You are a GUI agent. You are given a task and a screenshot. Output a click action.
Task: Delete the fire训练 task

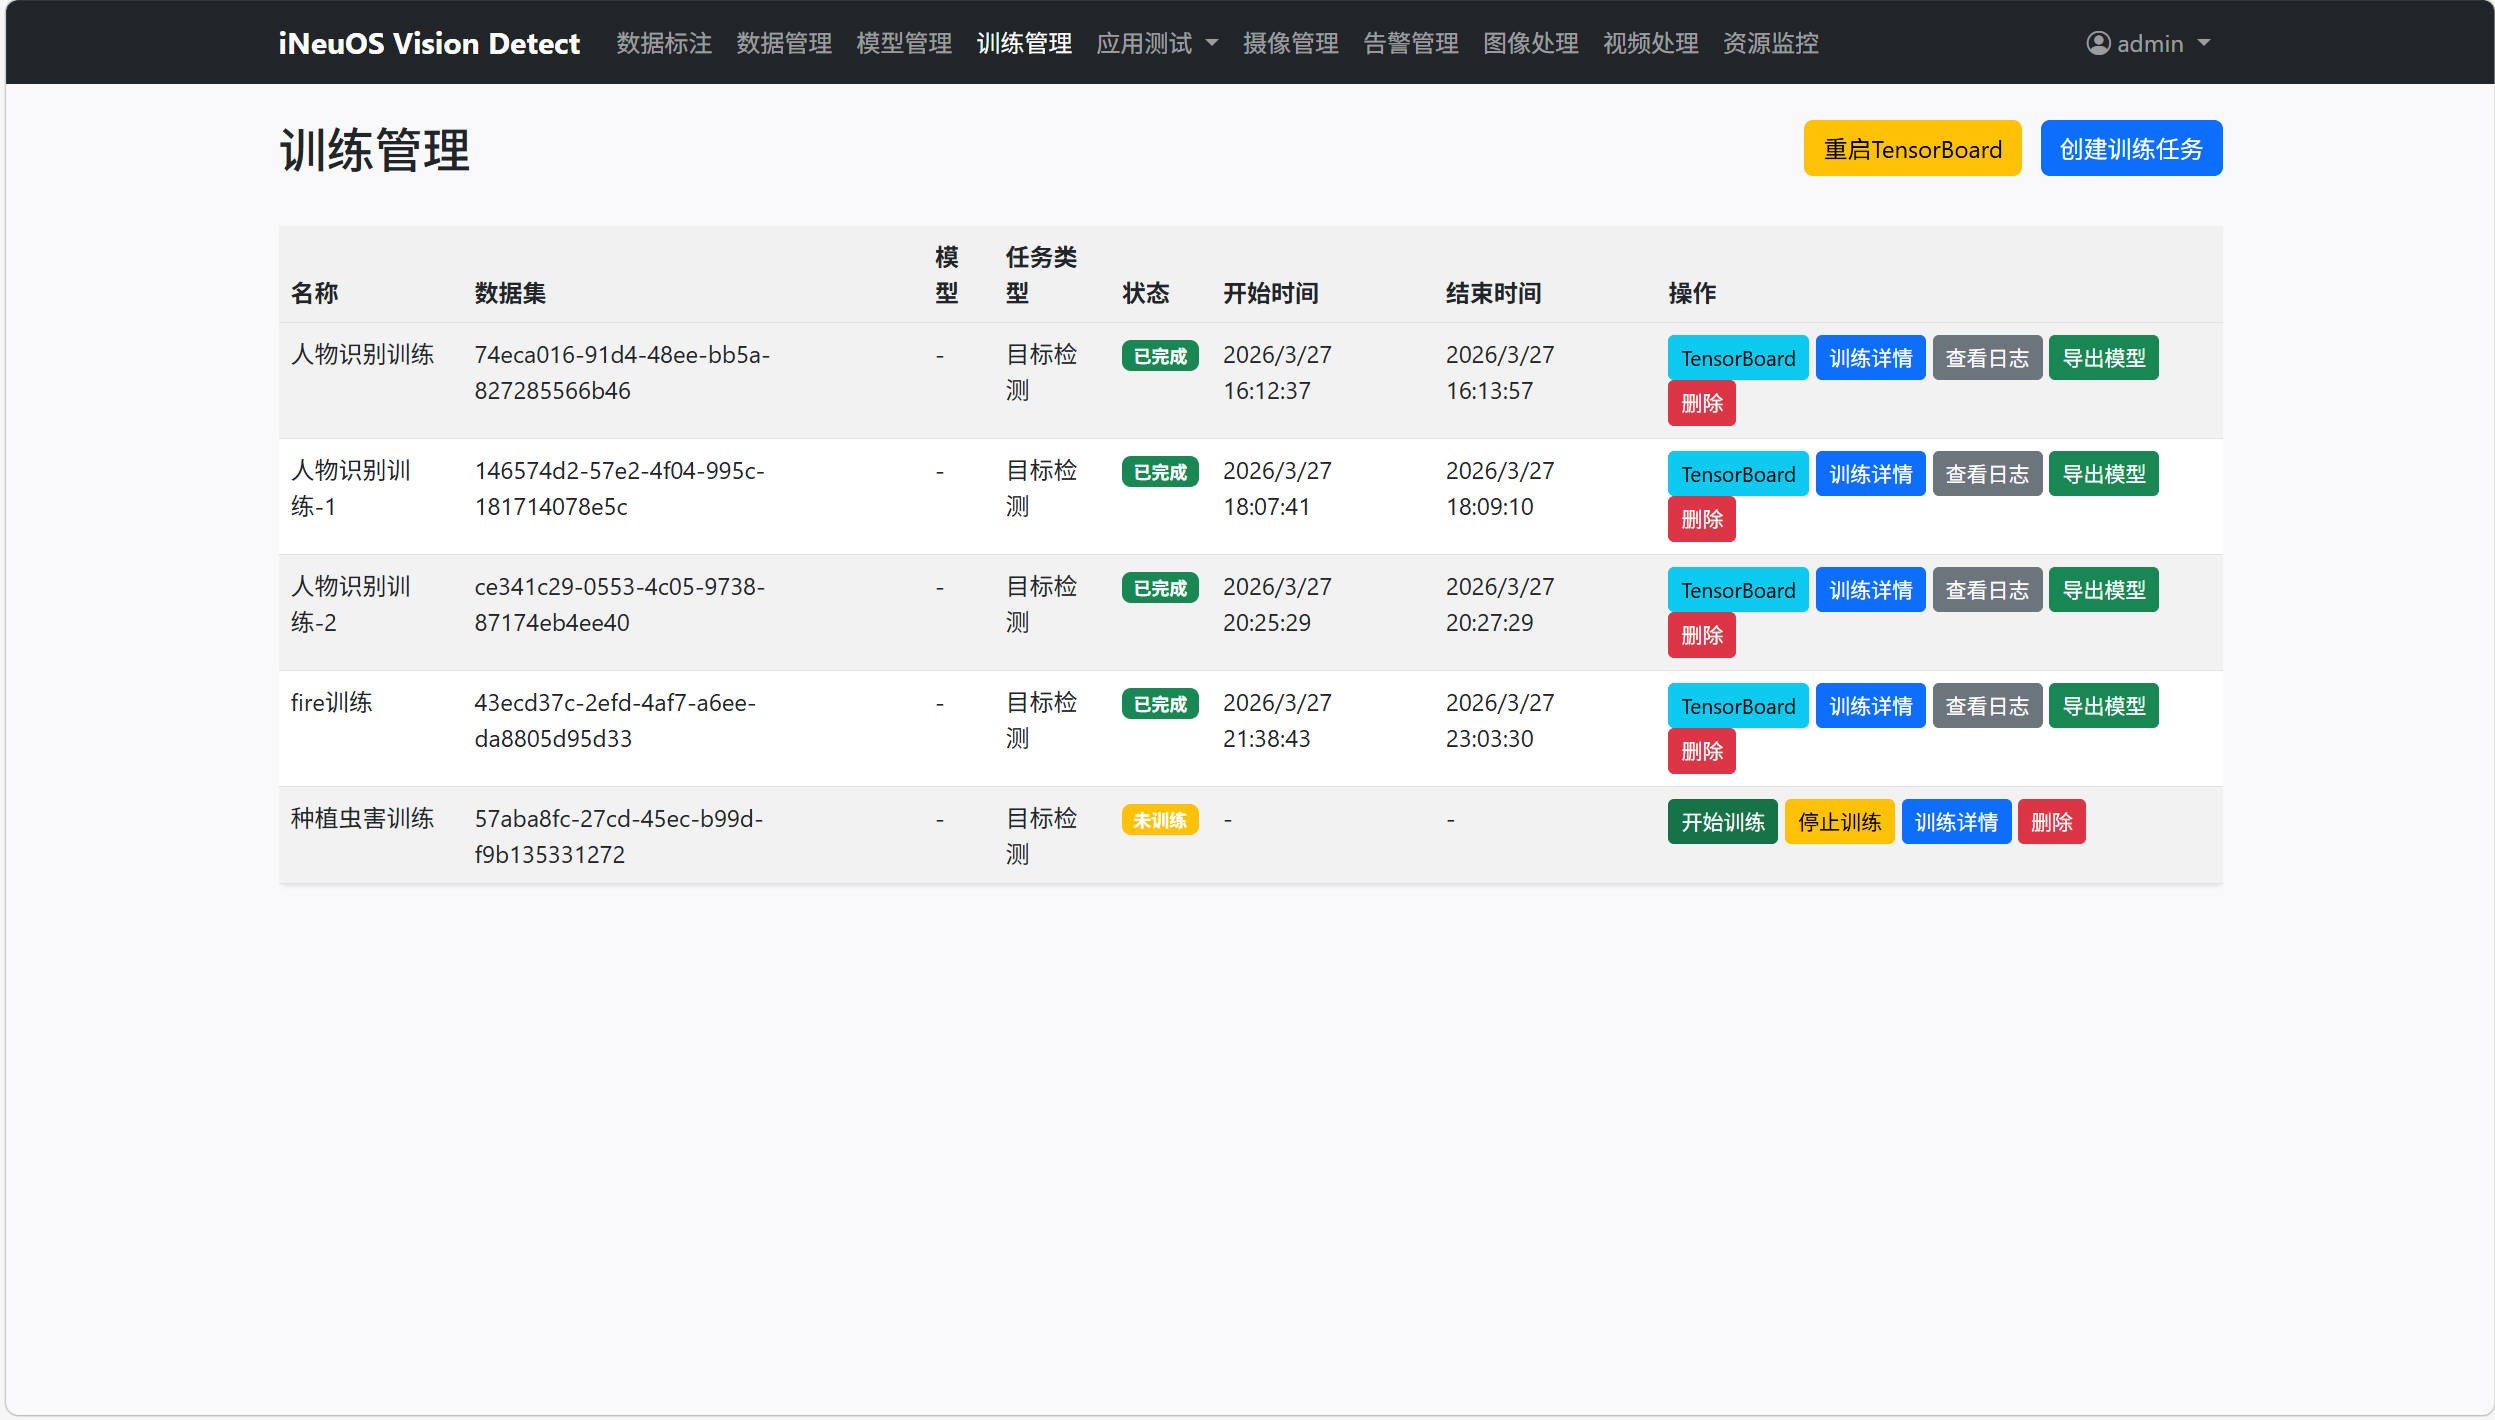(x=1701, y=751)
